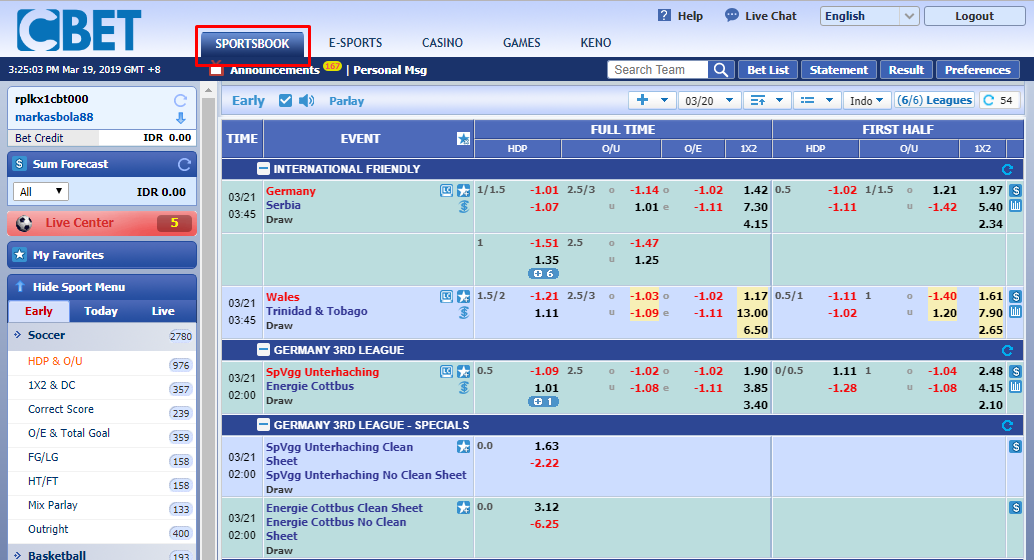1034x560 pixels.
Task: Open the list view layout dropdown
Action: (816, 100)
